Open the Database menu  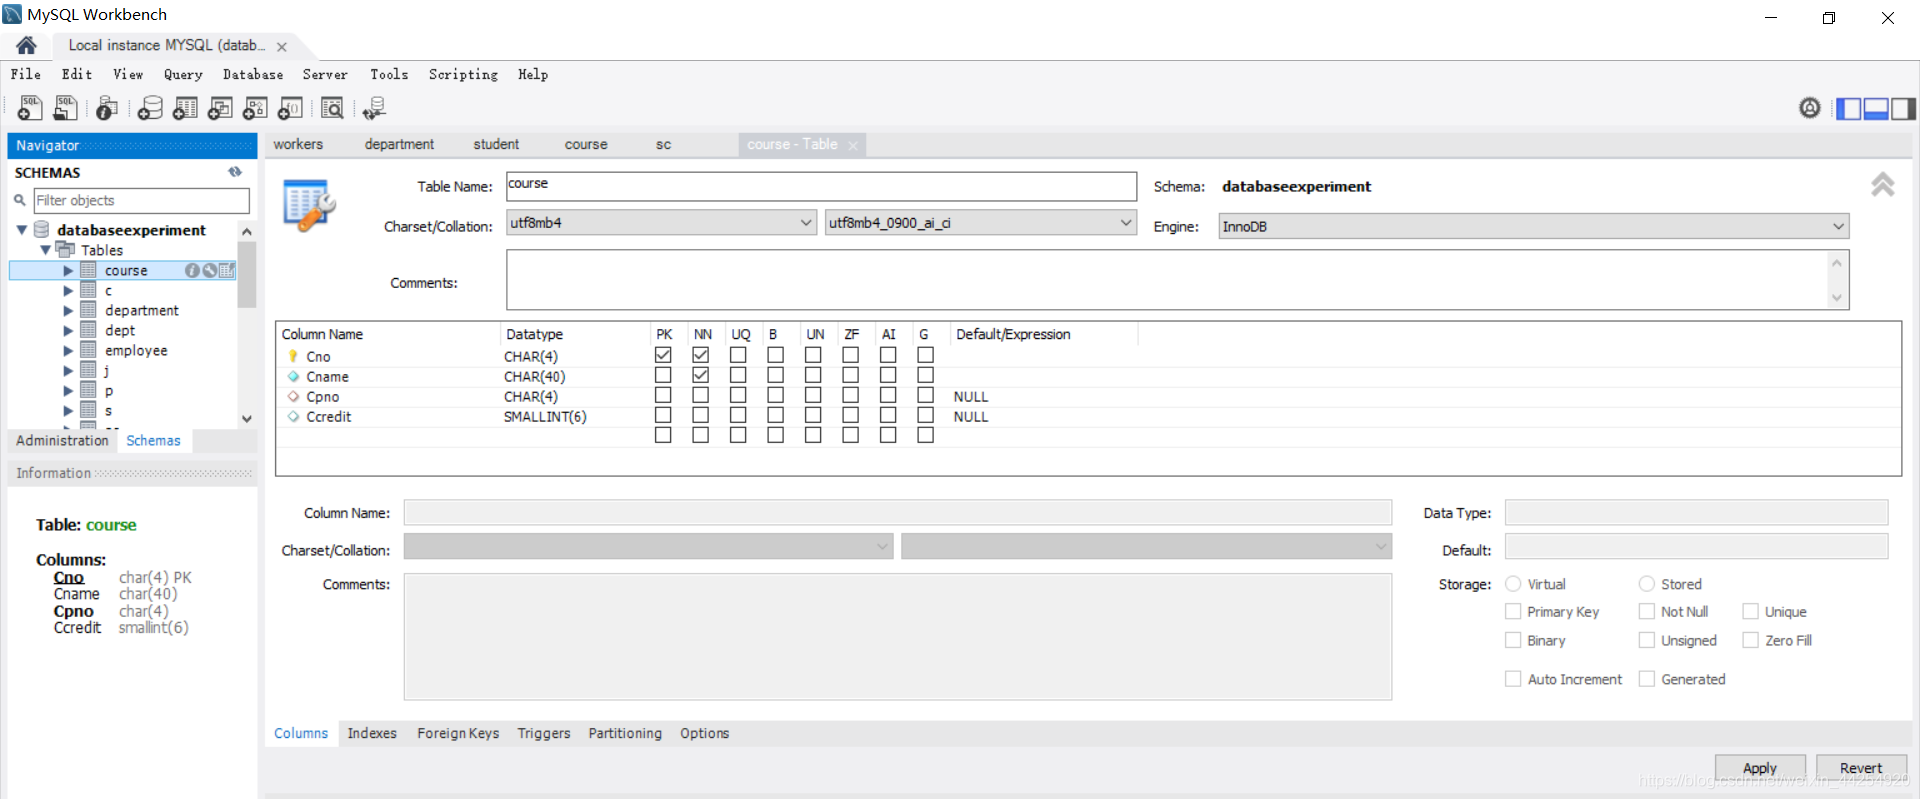(x=253, y=74)
